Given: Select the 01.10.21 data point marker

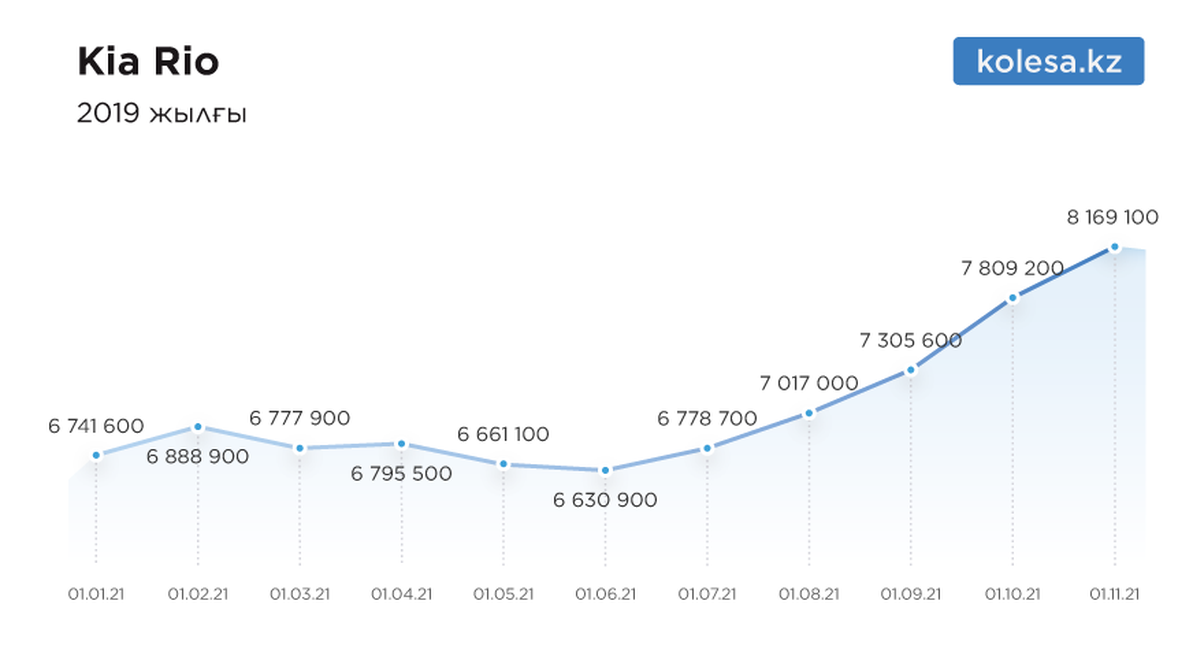Looking at the screenshot, I should click(x=1013, y=298).
